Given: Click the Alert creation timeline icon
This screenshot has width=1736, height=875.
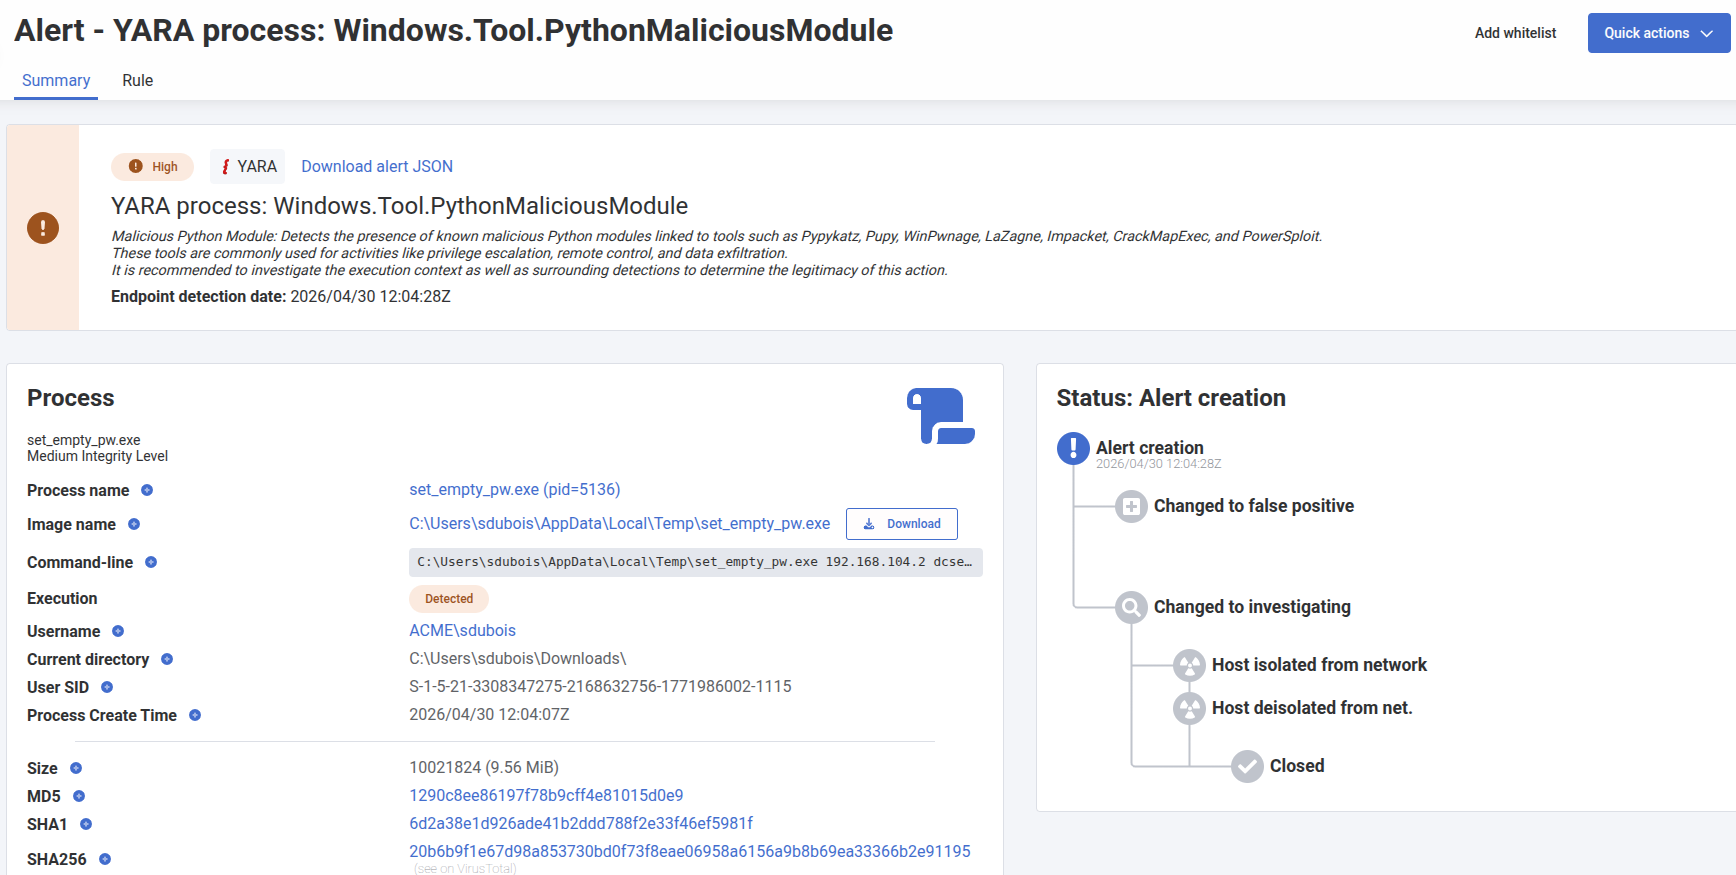Looking at the screenshot, I should click(x=1073, y=449).
